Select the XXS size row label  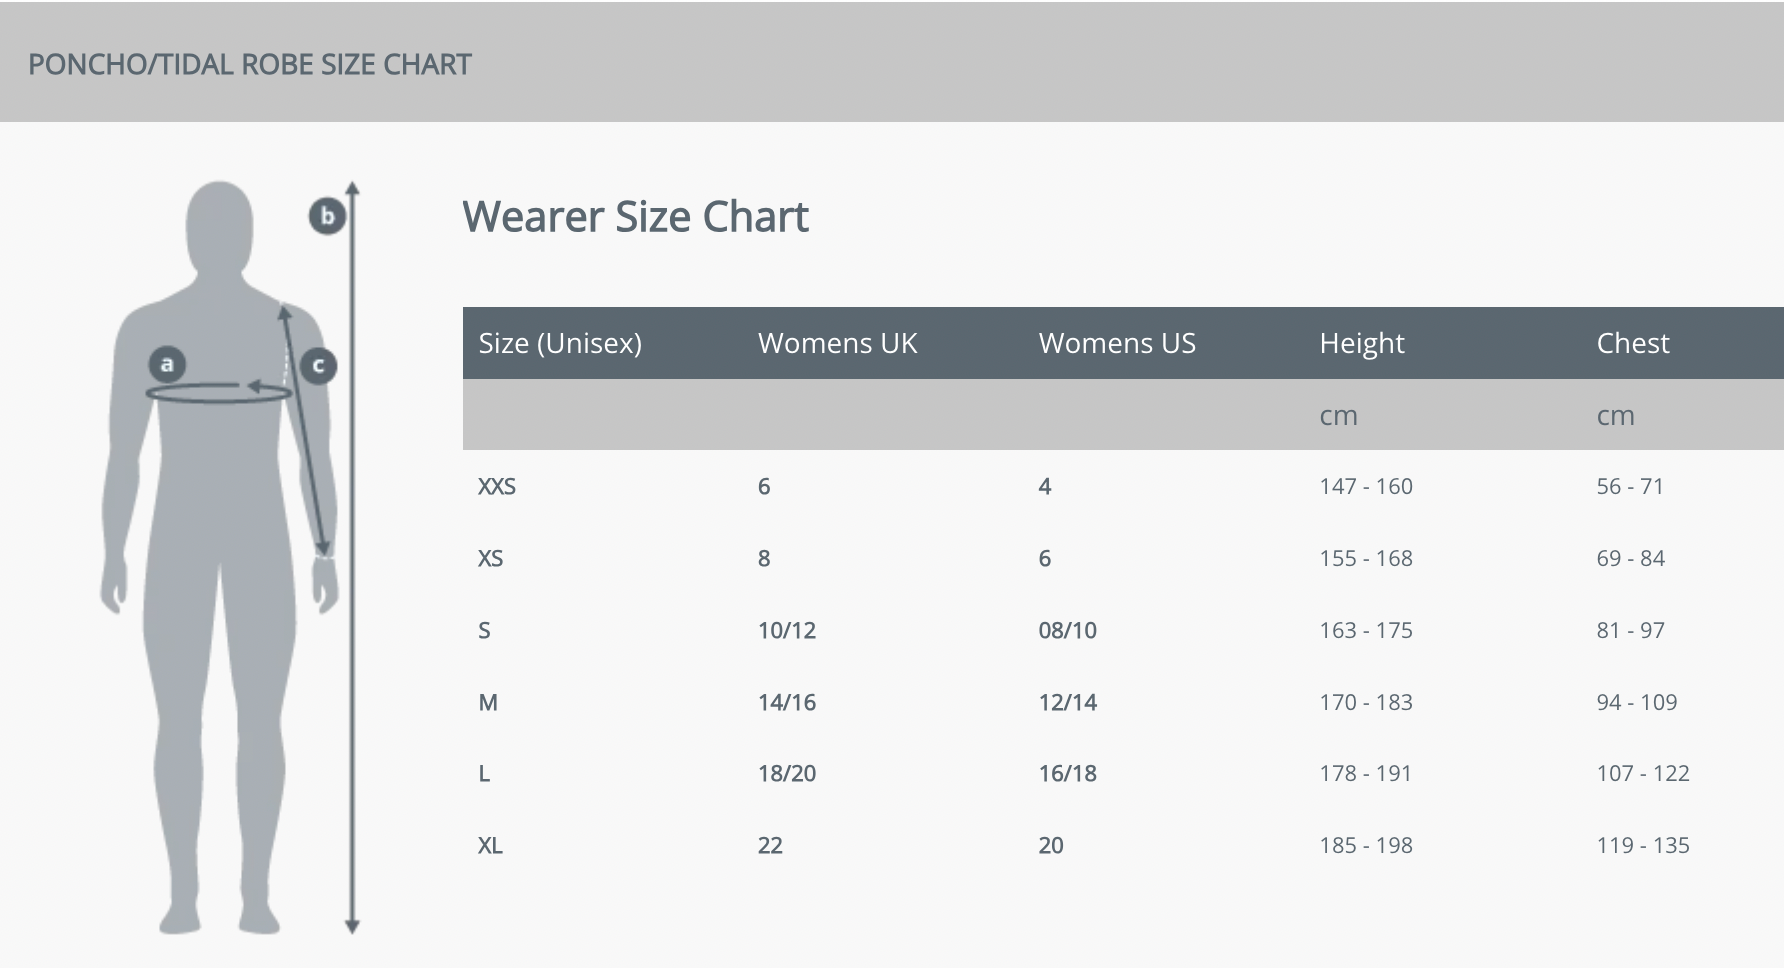497,487
